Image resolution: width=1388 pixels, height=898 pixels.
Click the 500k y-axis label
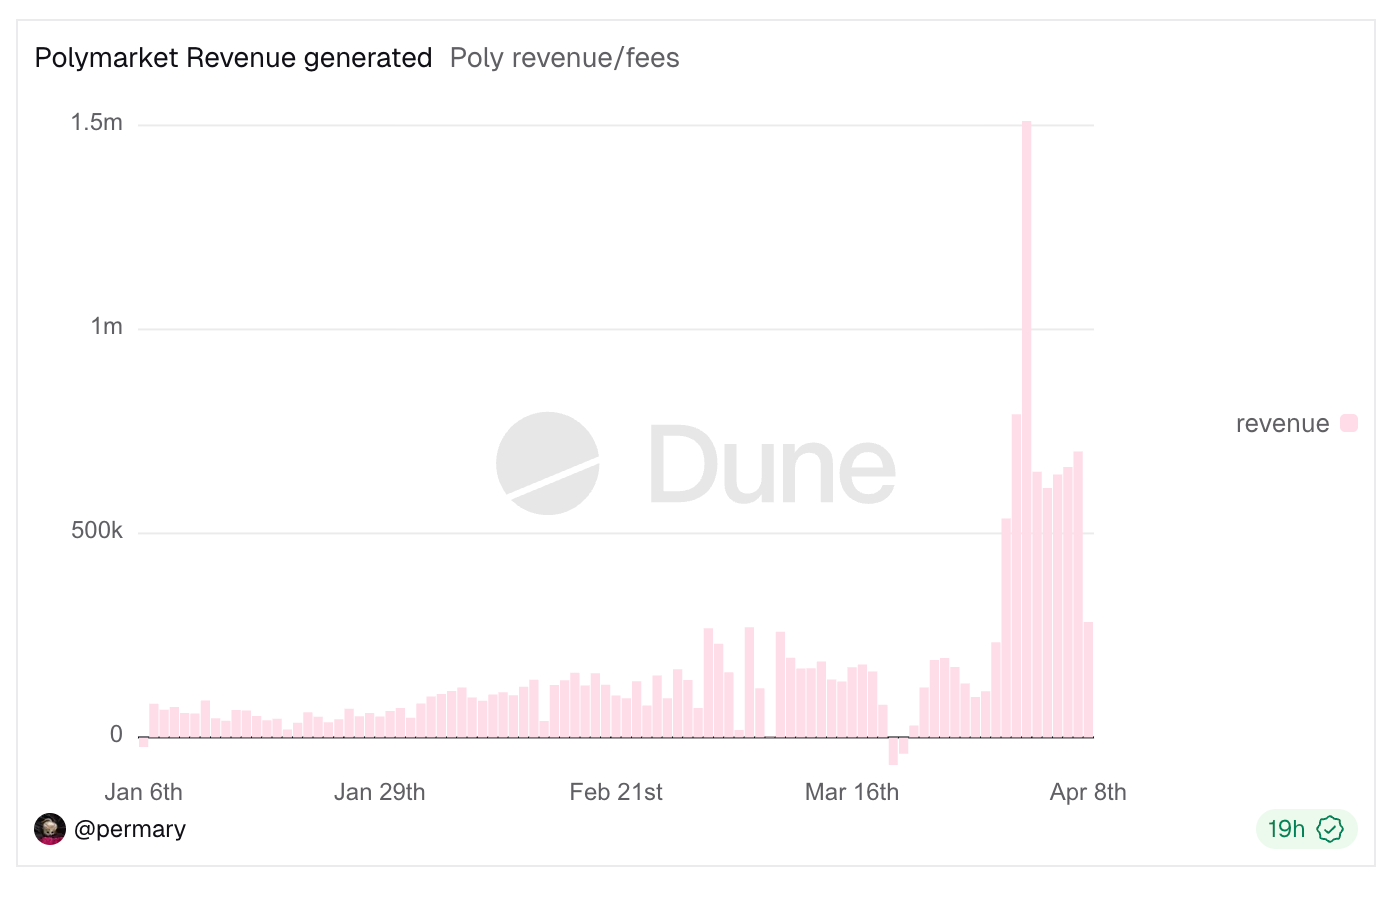pyautogui.click(x=97, y=531)
